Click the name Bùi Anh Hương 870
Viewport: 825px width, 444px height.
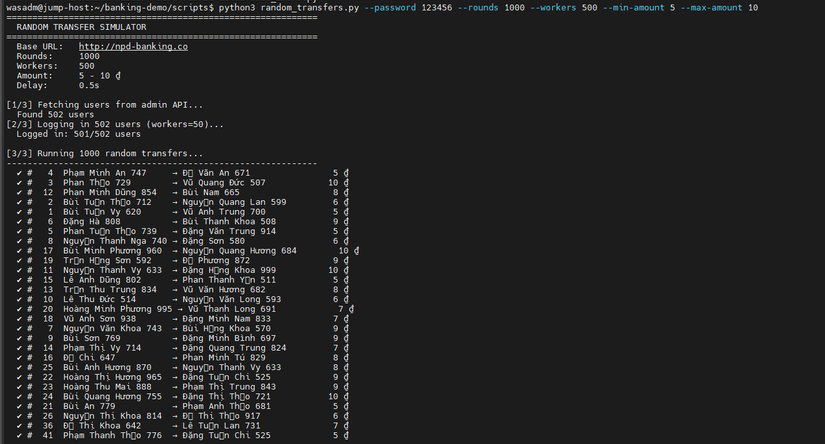click(x=107, y=367)
